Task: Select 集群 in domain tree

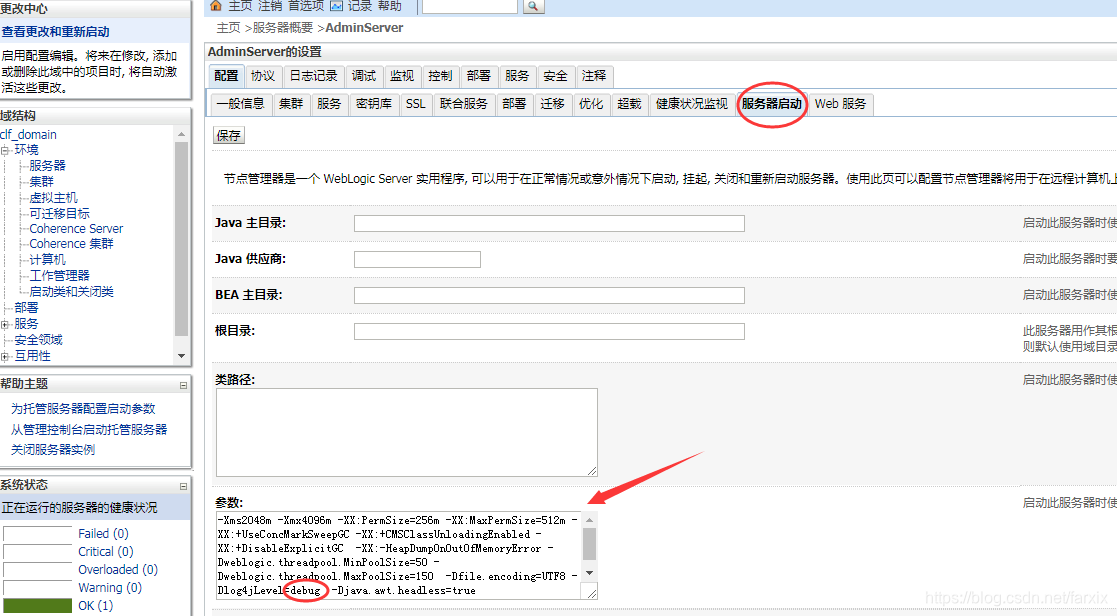Action: pos(41,182)
